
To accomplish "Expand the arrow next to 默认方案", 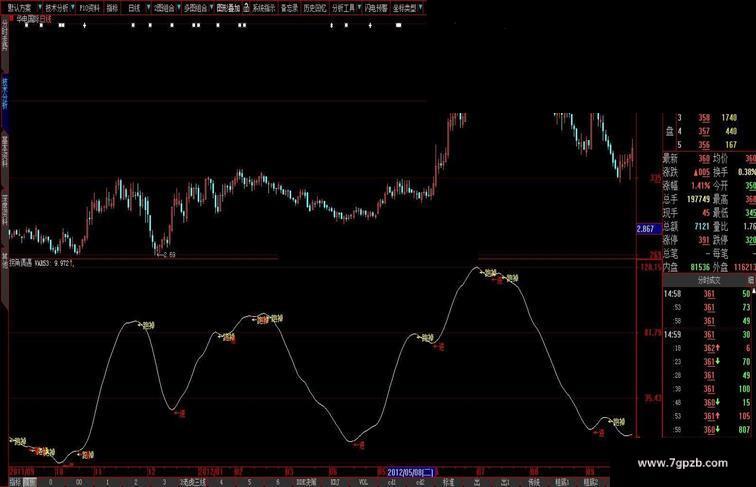I will 40,8.
